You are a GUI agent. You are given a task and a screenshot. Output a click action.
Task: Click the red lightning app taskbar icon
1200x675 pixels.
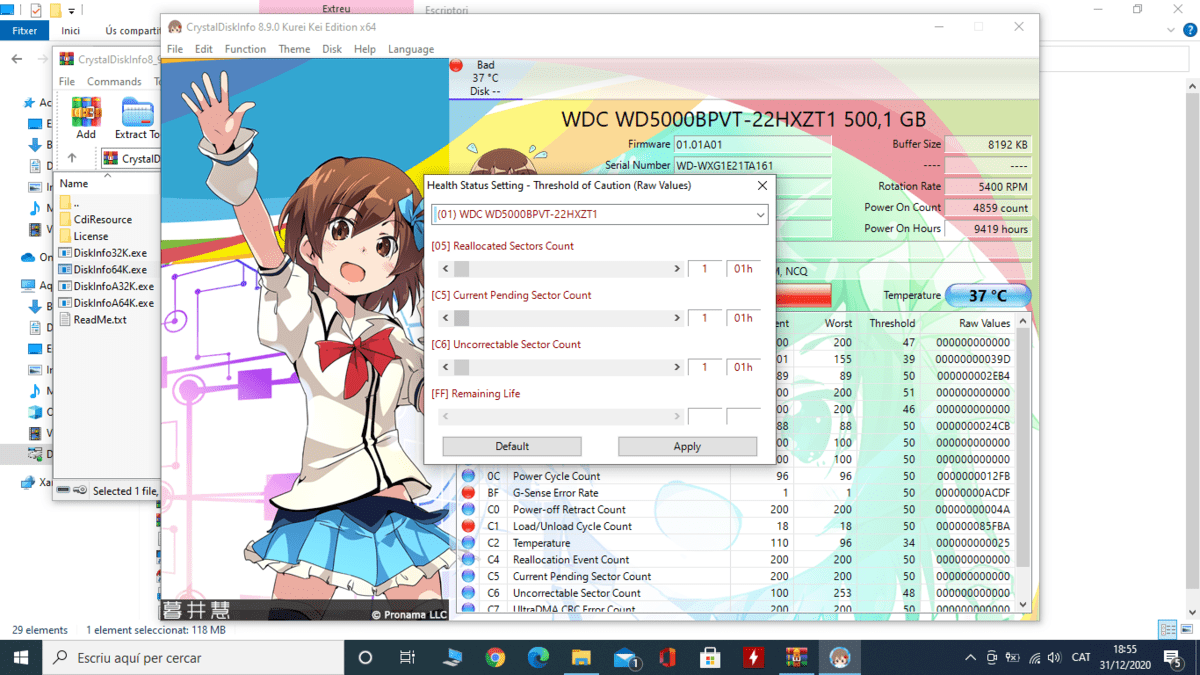753,658
